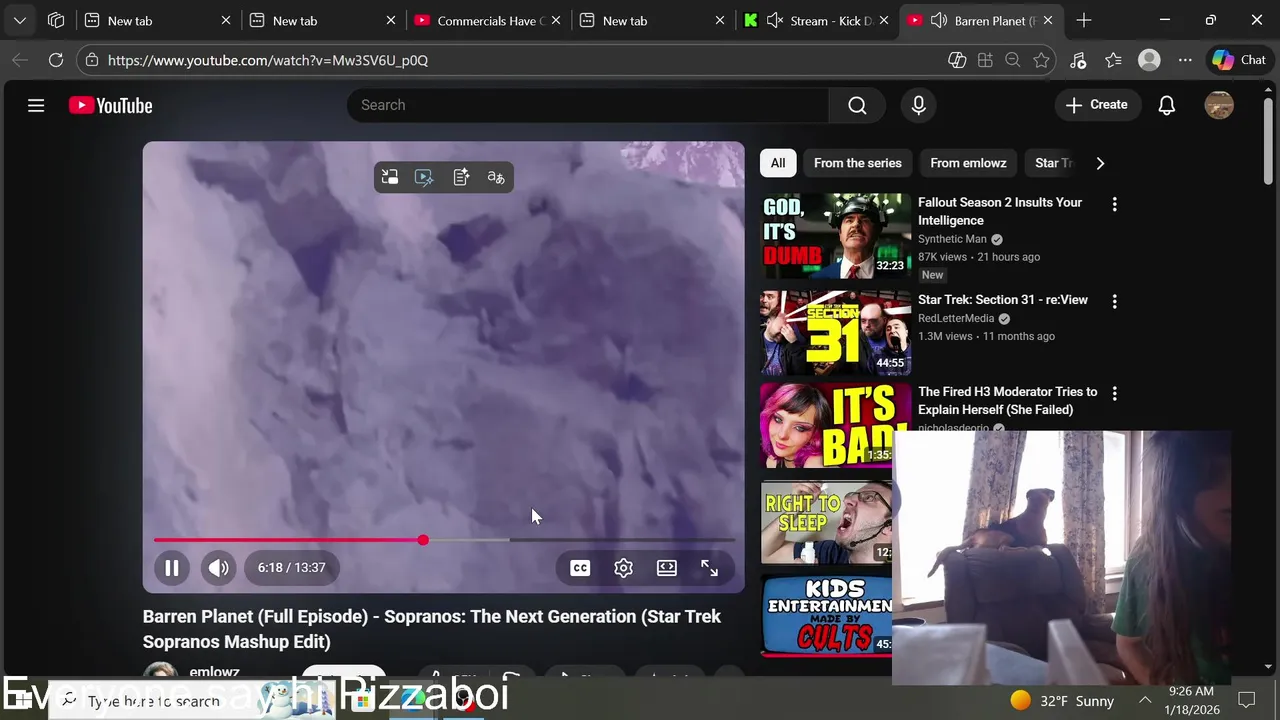Open options for Fallout Season 2 video
1280x720 pixels.
point(1114,204)
